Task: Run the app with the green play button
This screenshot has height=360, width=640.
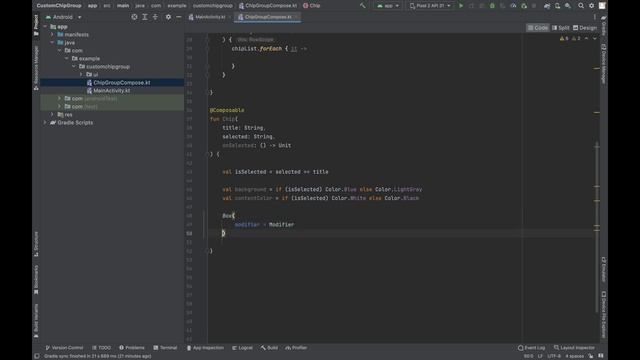Action: [461, 6]
